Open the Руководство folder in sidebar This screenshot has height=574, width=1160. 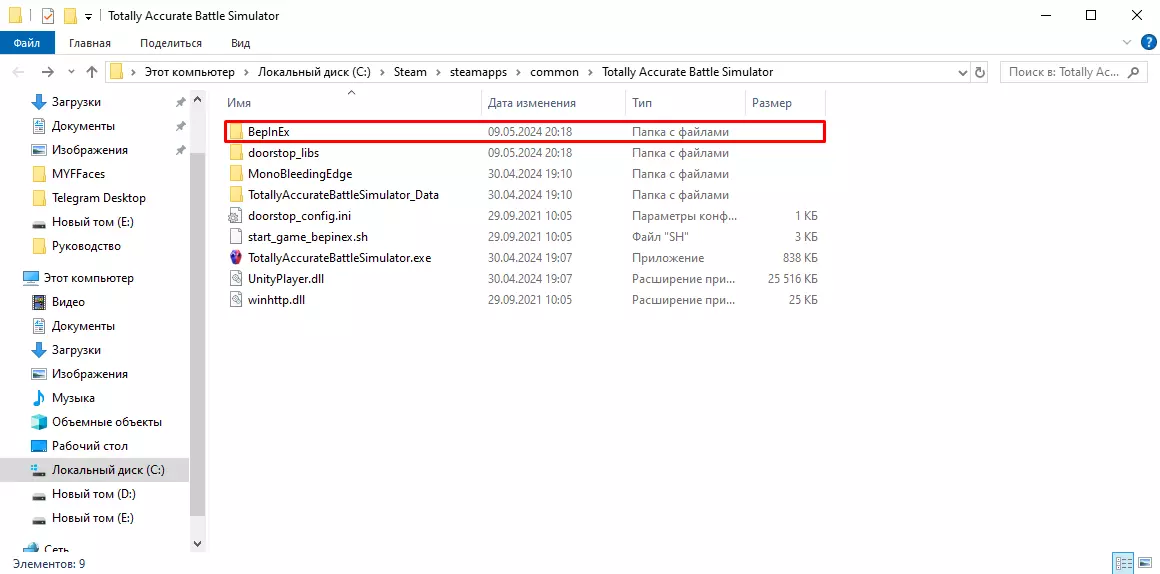coord(86,246)
